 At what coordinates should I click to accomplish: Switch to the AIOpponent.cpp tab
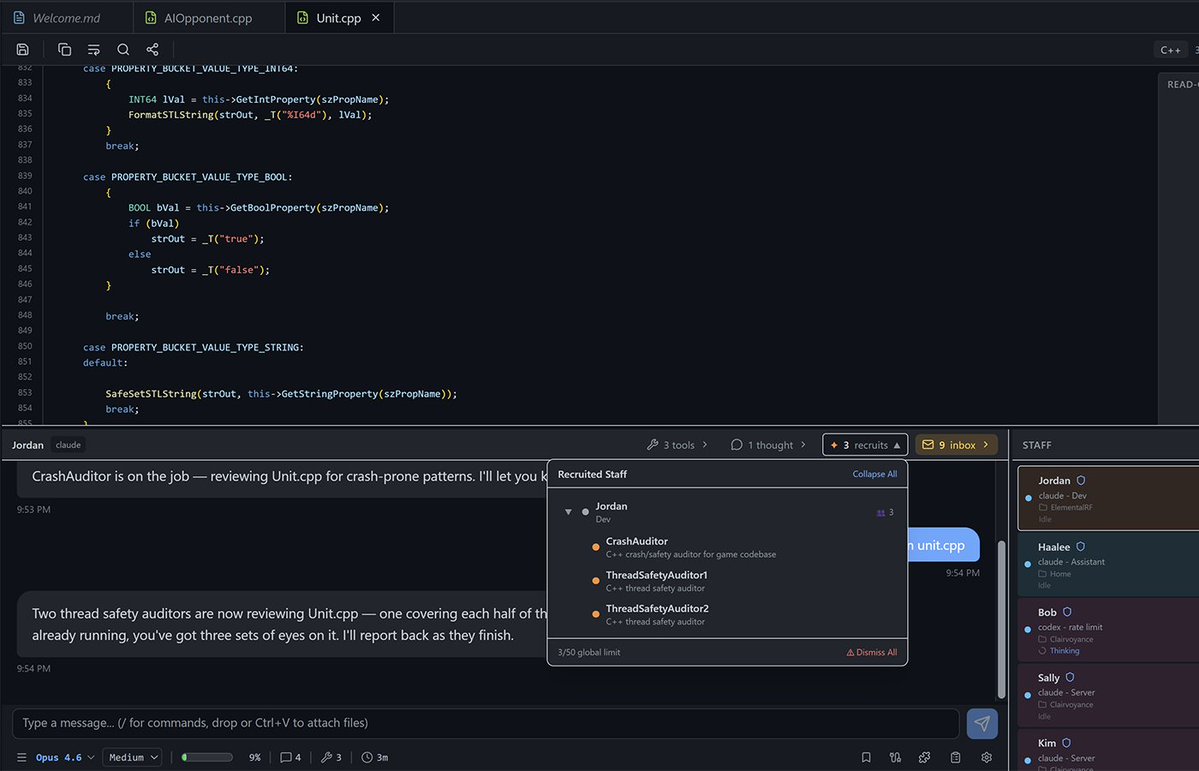point(208,18)
